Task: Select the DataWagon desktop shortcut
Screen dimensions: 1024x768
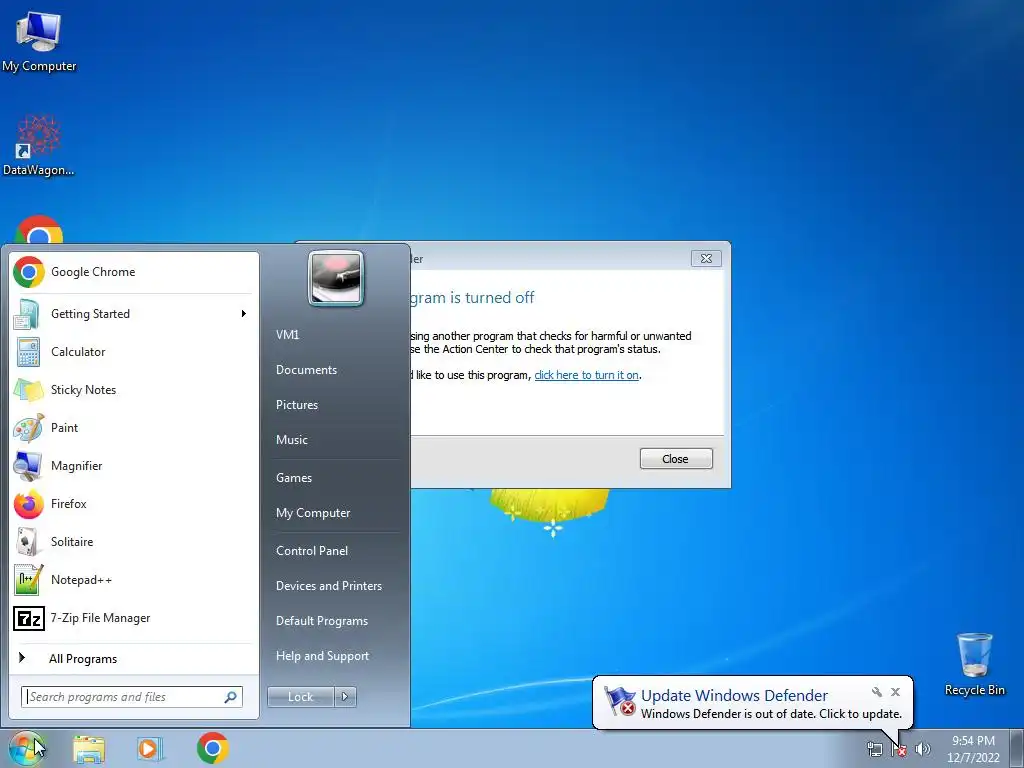Action: tap(39, 146)
